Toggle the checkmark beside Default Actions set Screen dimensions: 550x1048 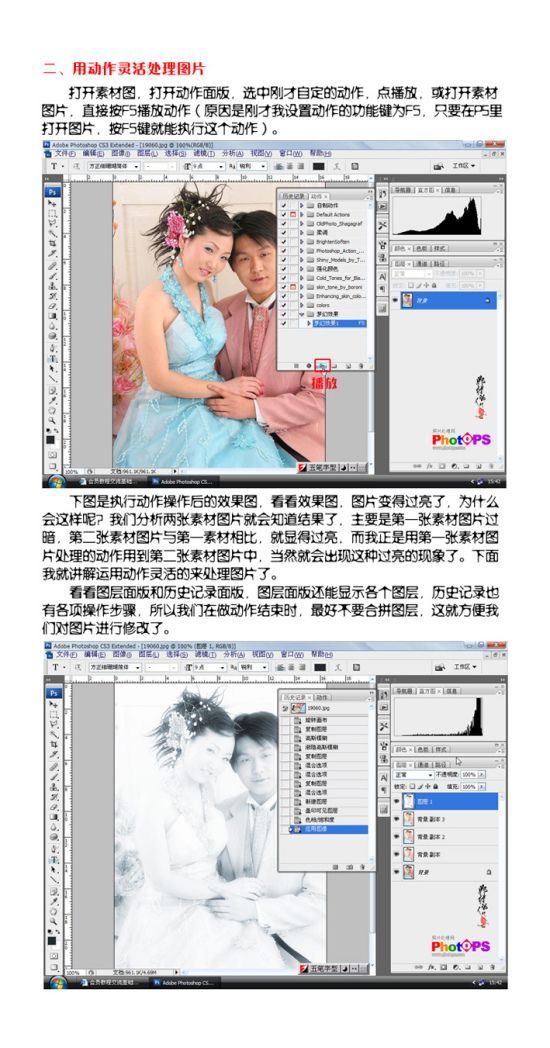[284, 214]
